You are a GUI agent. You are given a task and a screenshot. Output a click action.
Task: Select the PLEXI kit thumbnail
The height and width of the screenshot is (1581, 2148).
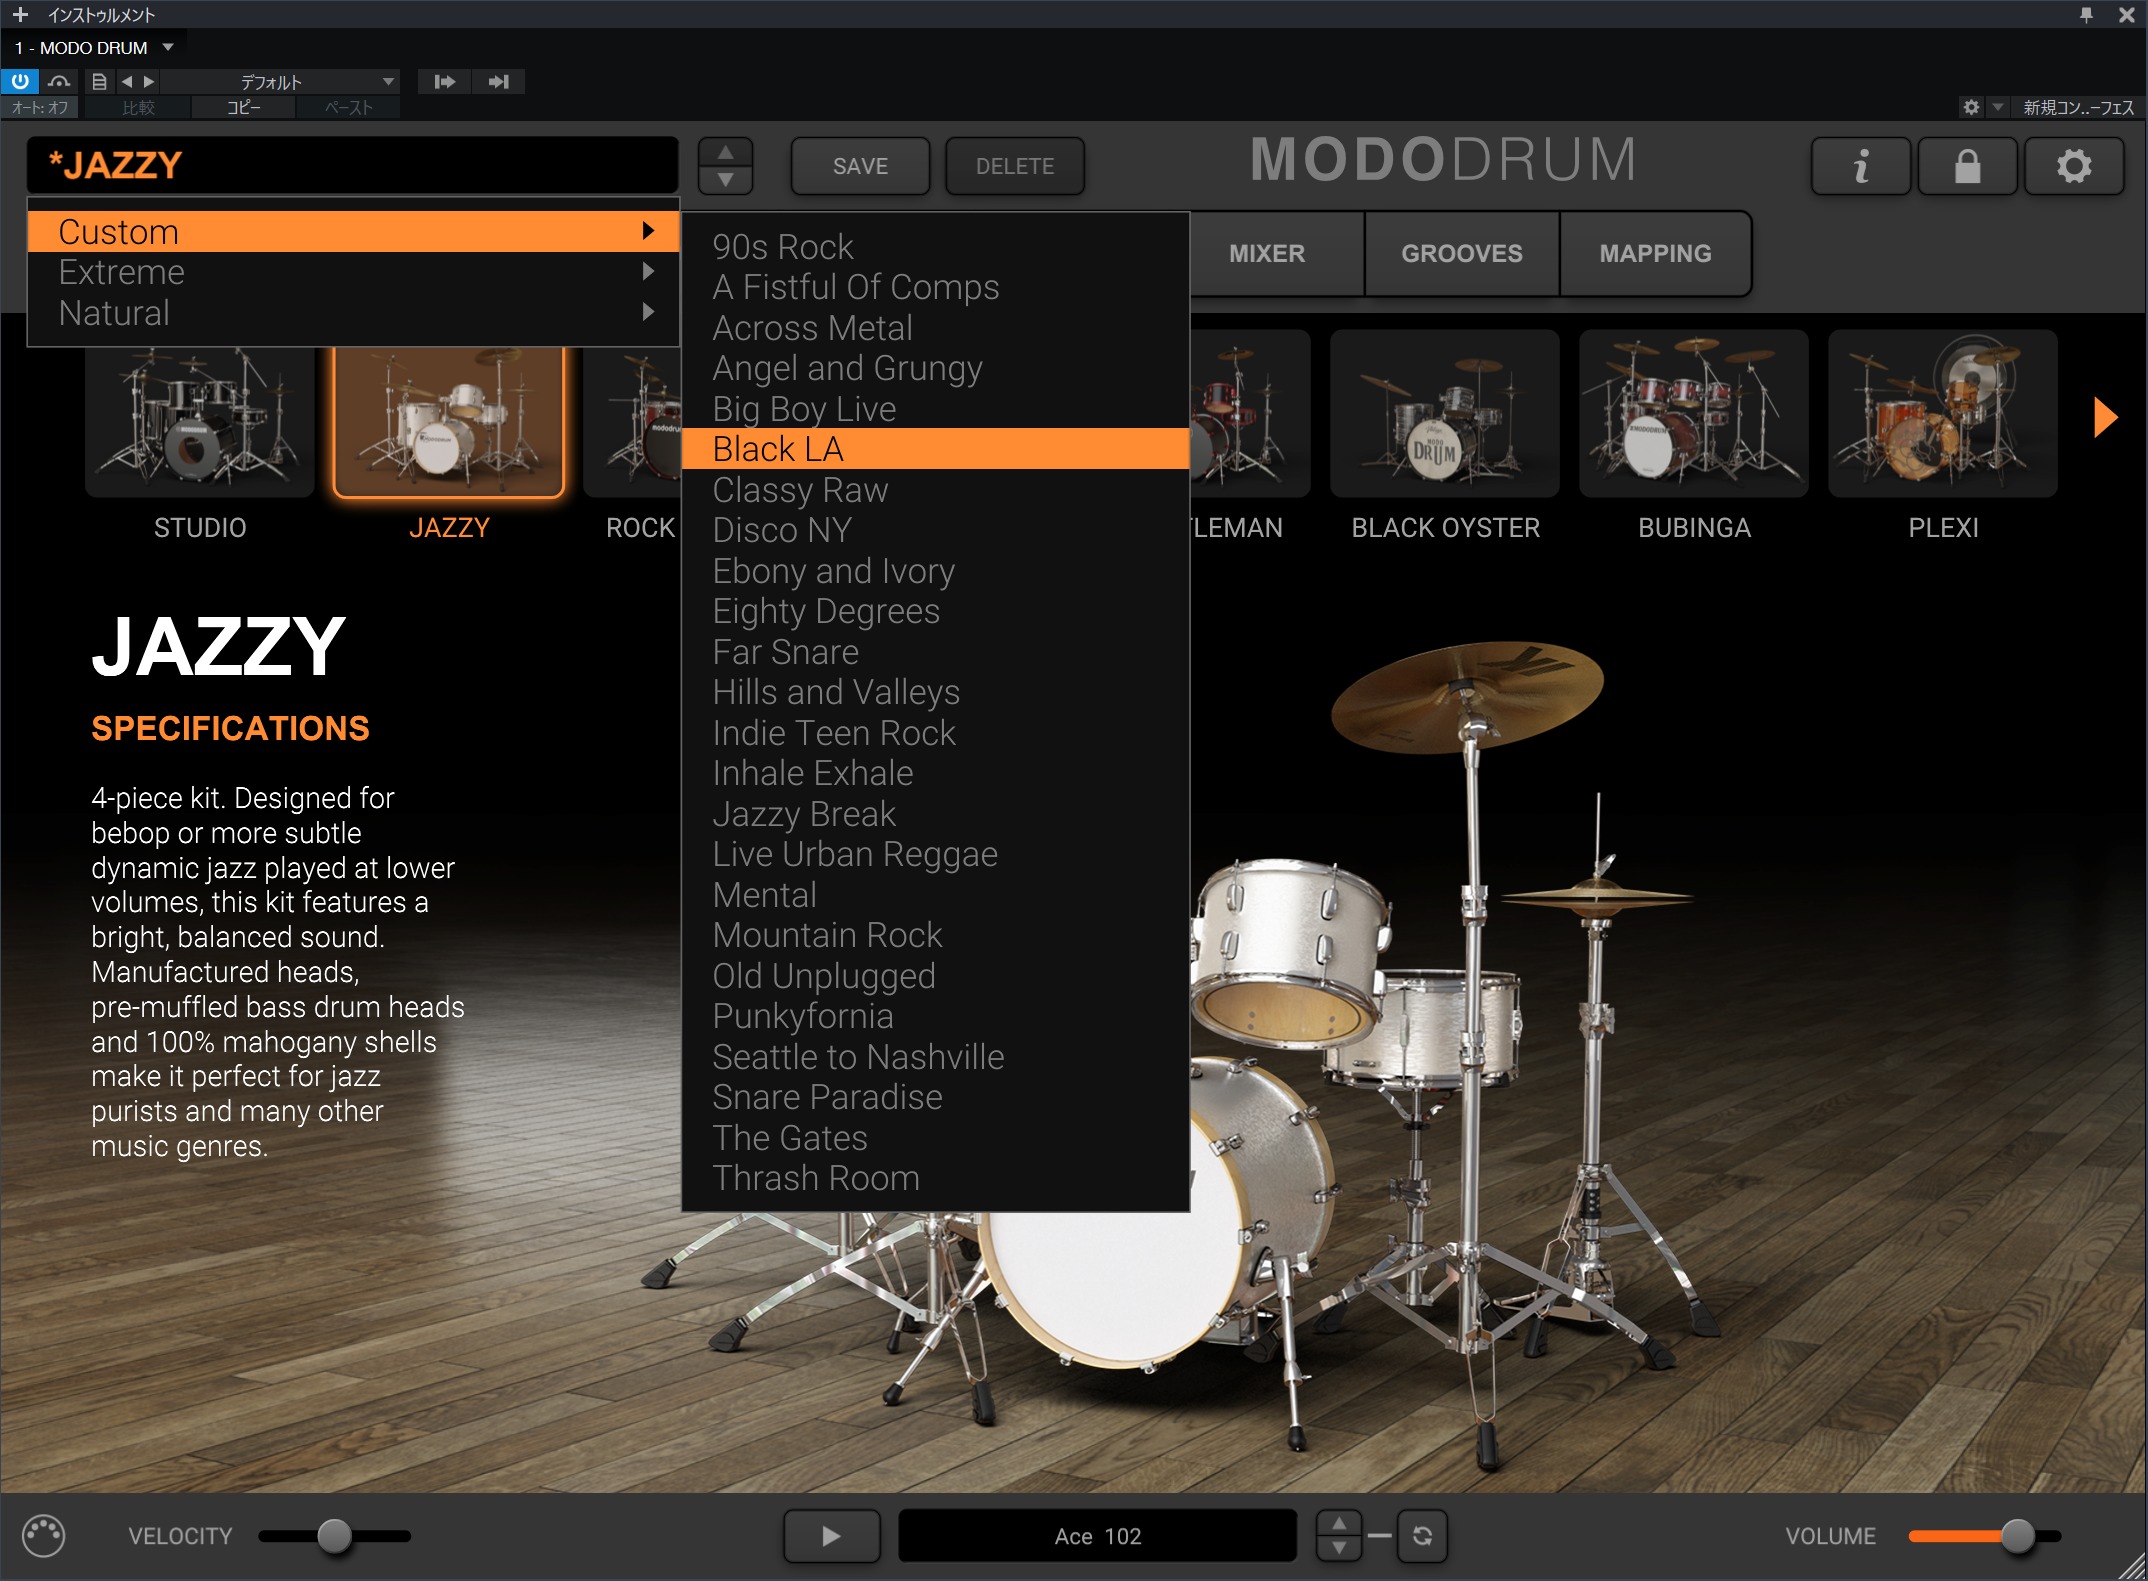pyautogui.click(x=1943, y=414)
